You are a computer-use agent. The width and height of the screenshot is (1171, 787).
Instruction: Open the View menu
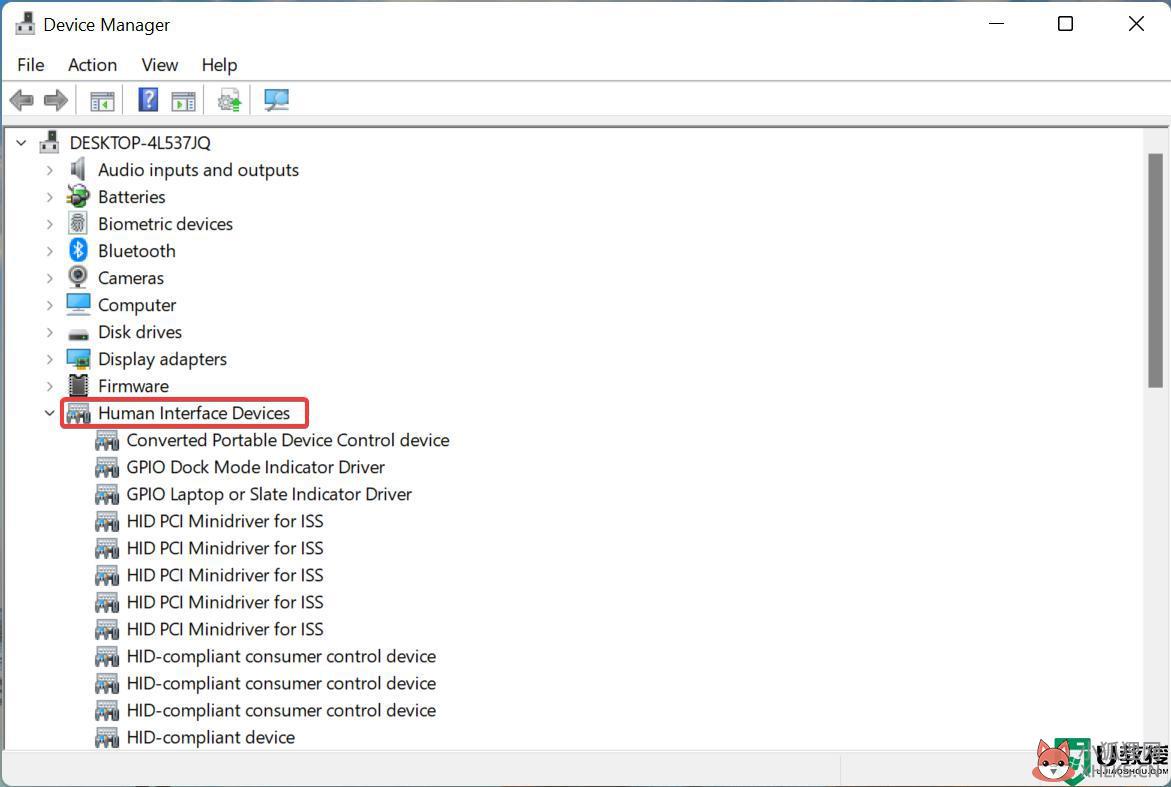(160, 65)
